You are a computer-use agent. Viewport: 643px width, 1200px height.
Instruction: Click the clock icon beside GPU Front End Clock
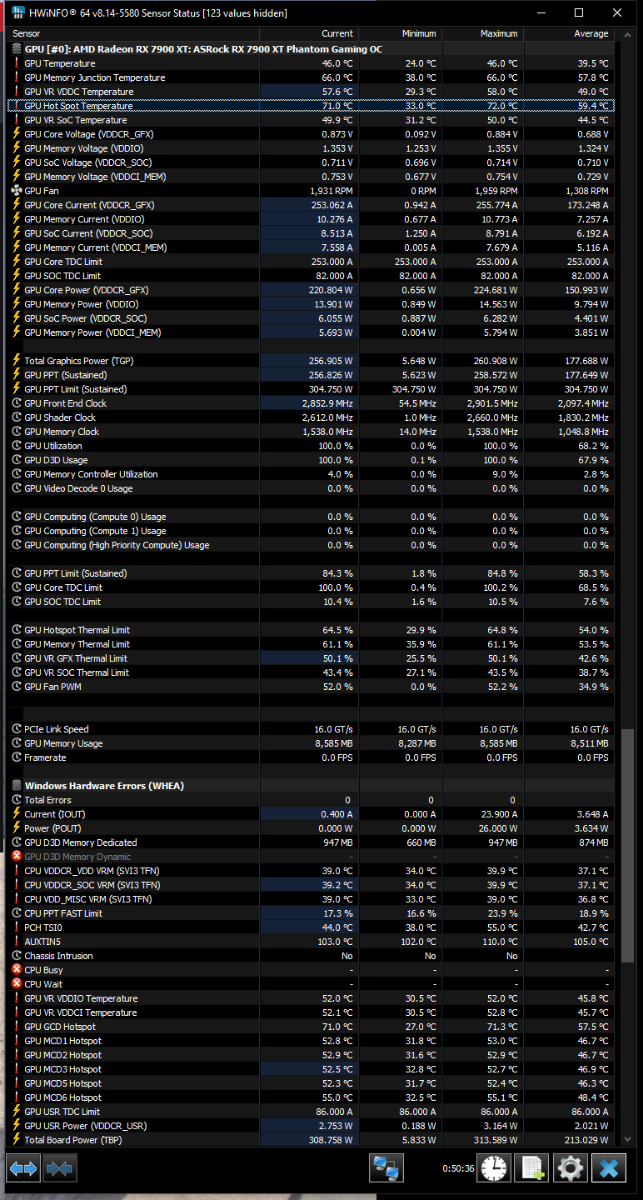(16, 403)
